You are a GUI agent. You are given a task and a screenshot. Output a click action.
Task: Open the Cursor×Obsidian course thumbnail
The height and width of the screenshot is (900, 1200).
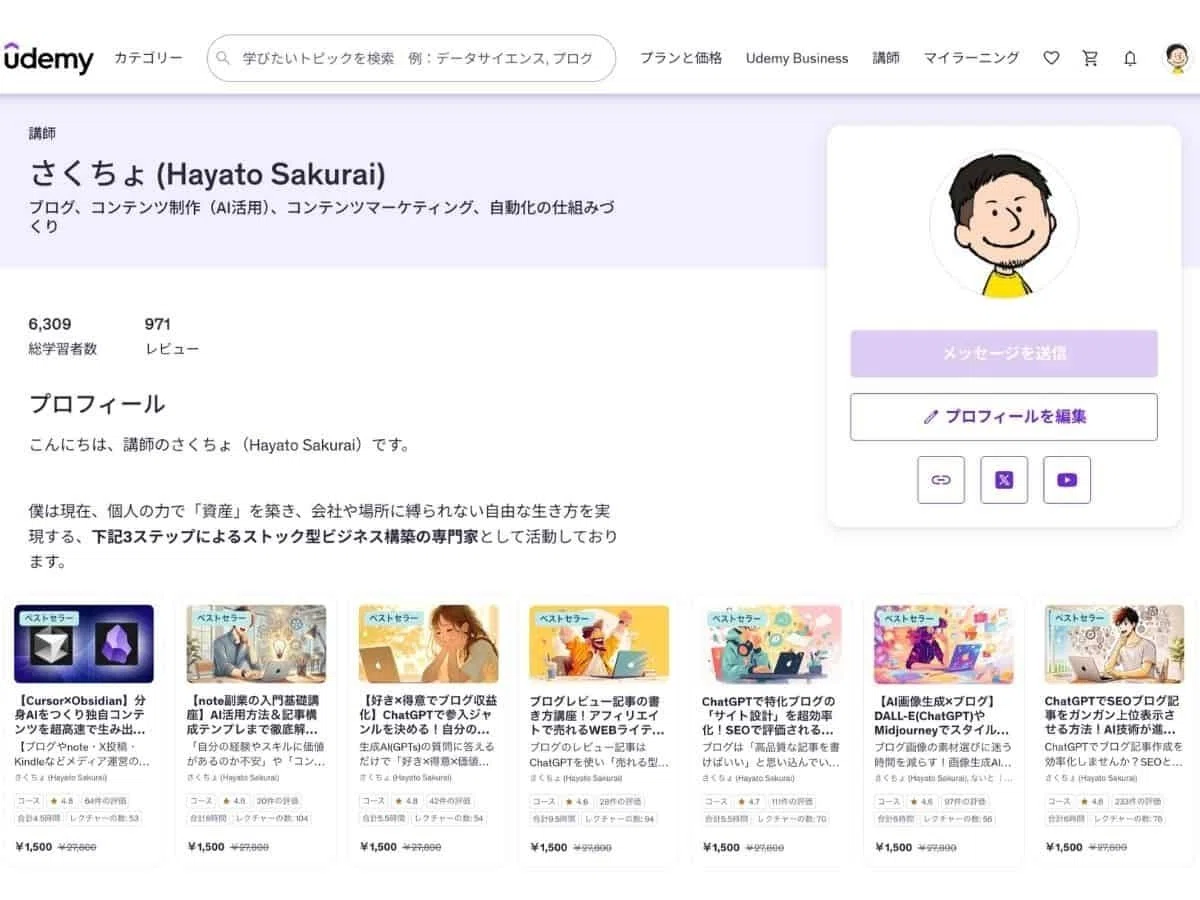pyautogui.click(x=84, y=644)
